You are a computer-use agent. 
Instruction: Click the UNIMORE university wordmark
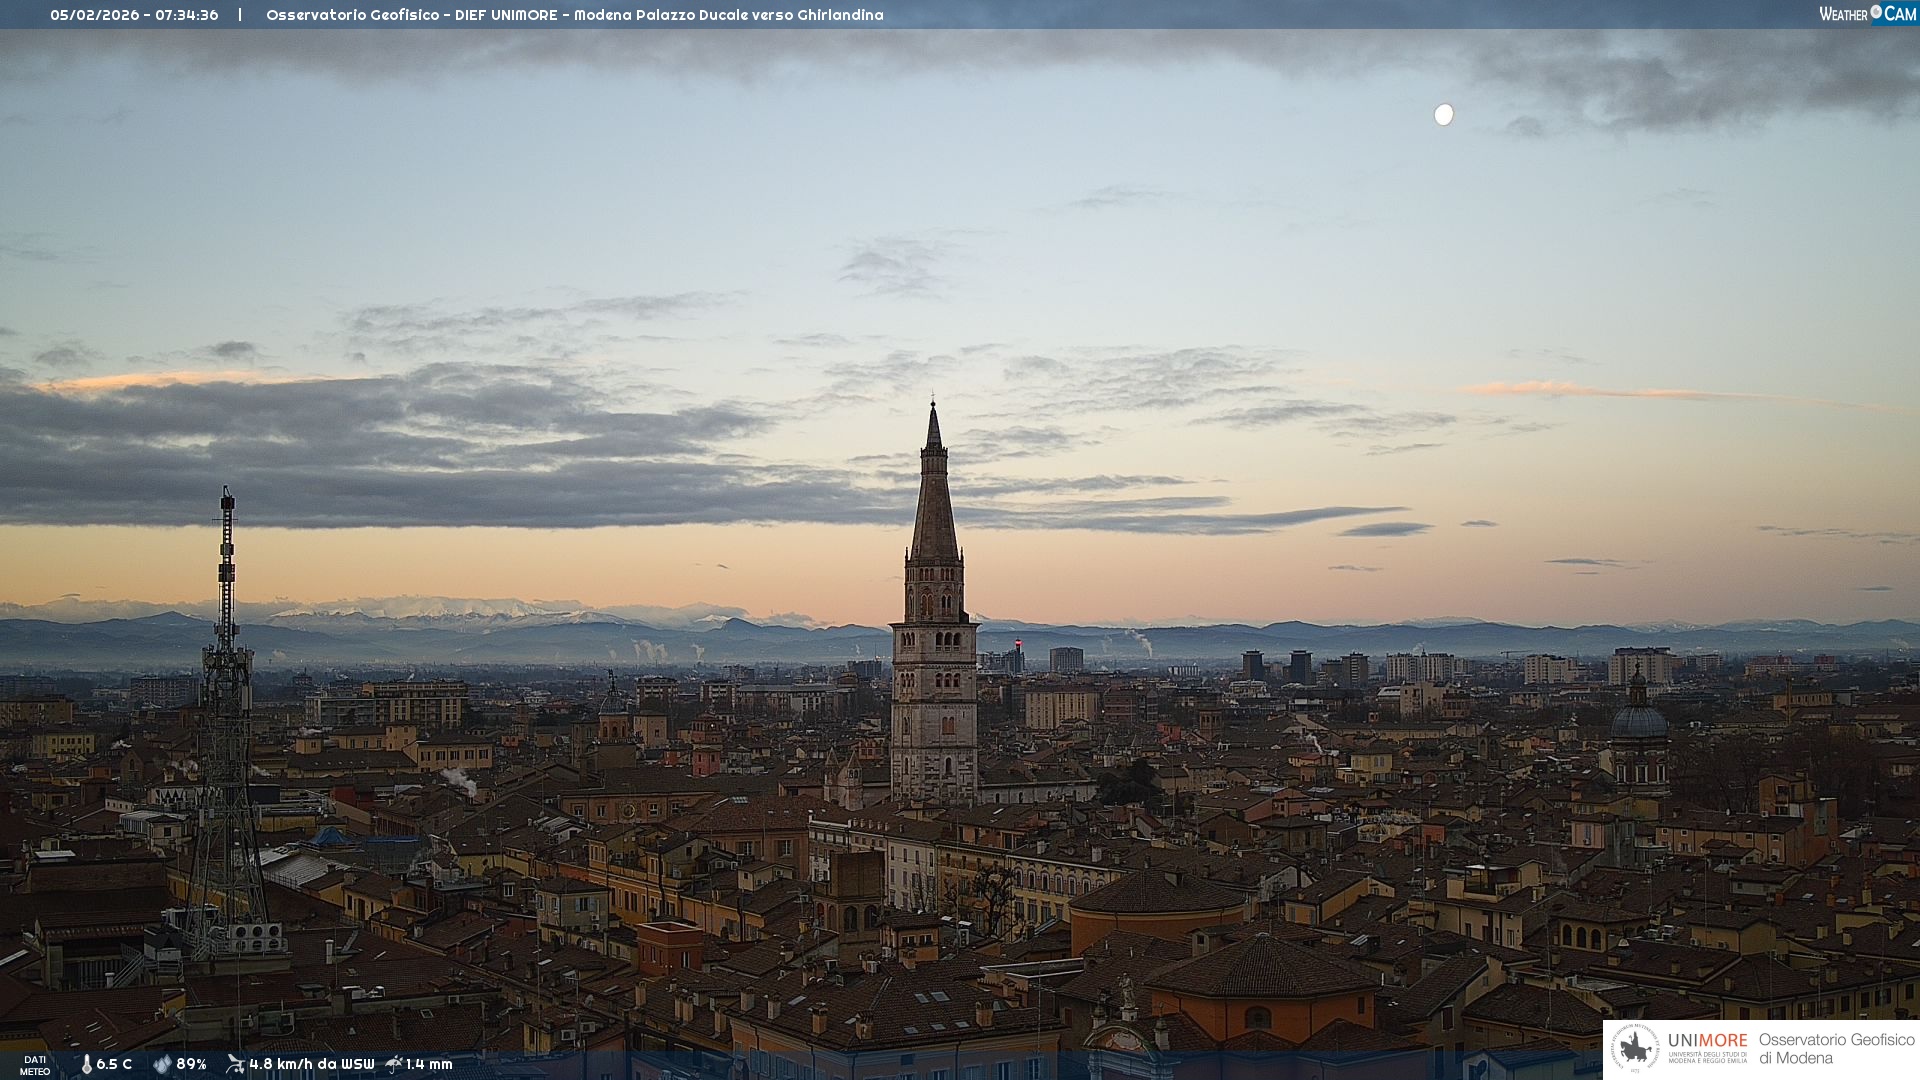1707,1041
